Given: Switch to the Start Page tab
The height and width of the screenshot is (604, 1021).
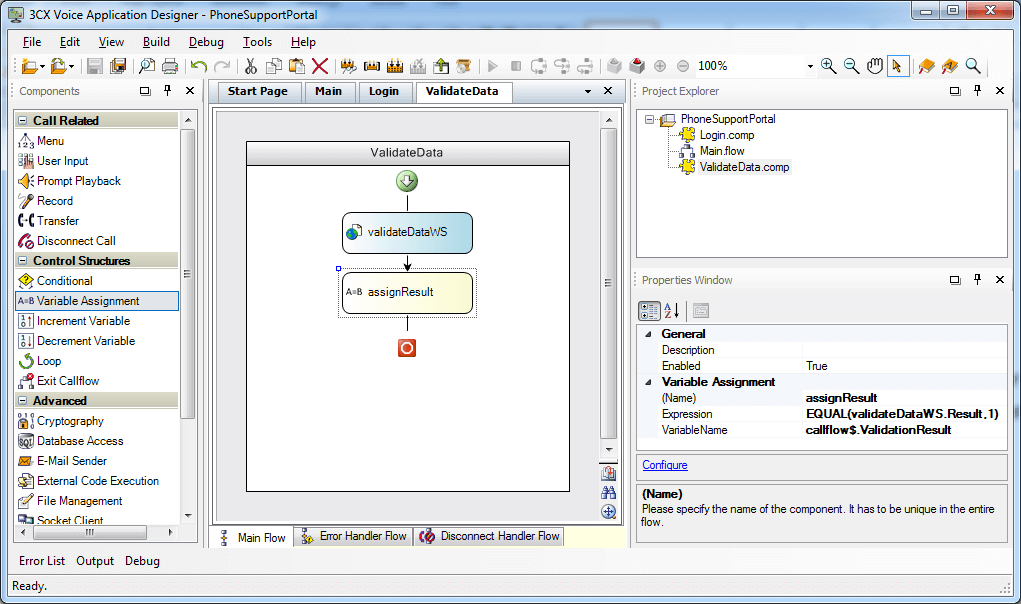Looking at the screenshot, I should tap(257, 91).
